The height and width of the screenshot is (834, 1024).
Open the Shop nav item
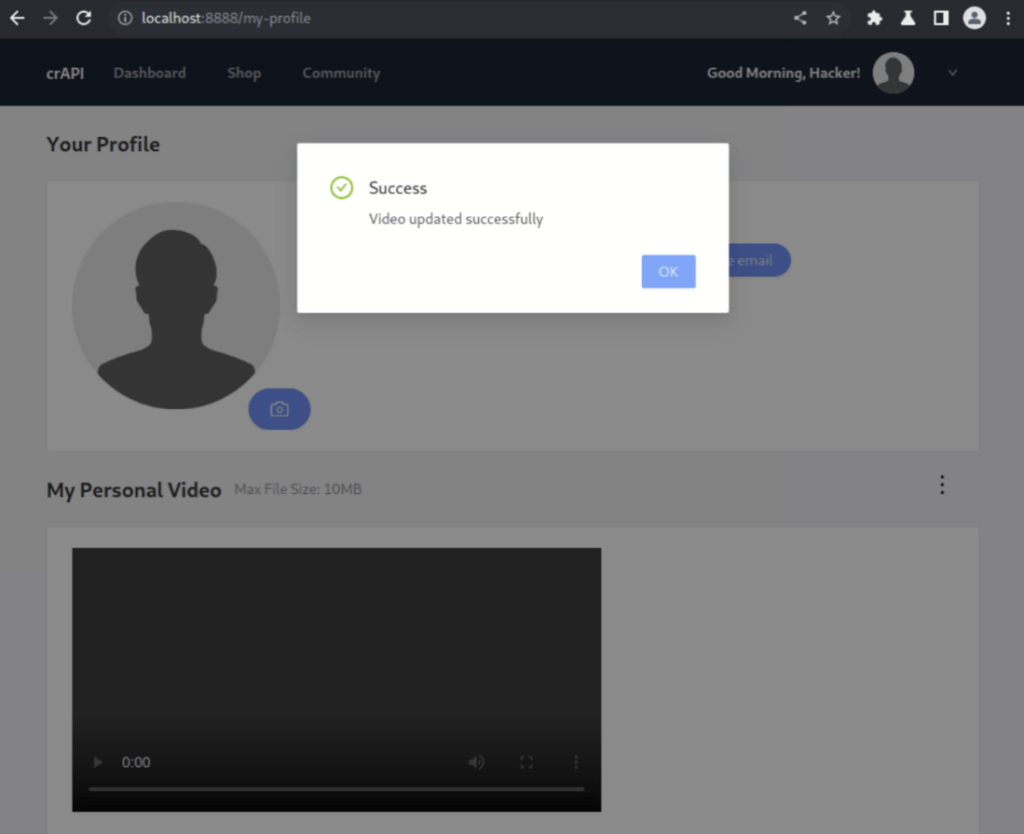click(x=243, y=73)
